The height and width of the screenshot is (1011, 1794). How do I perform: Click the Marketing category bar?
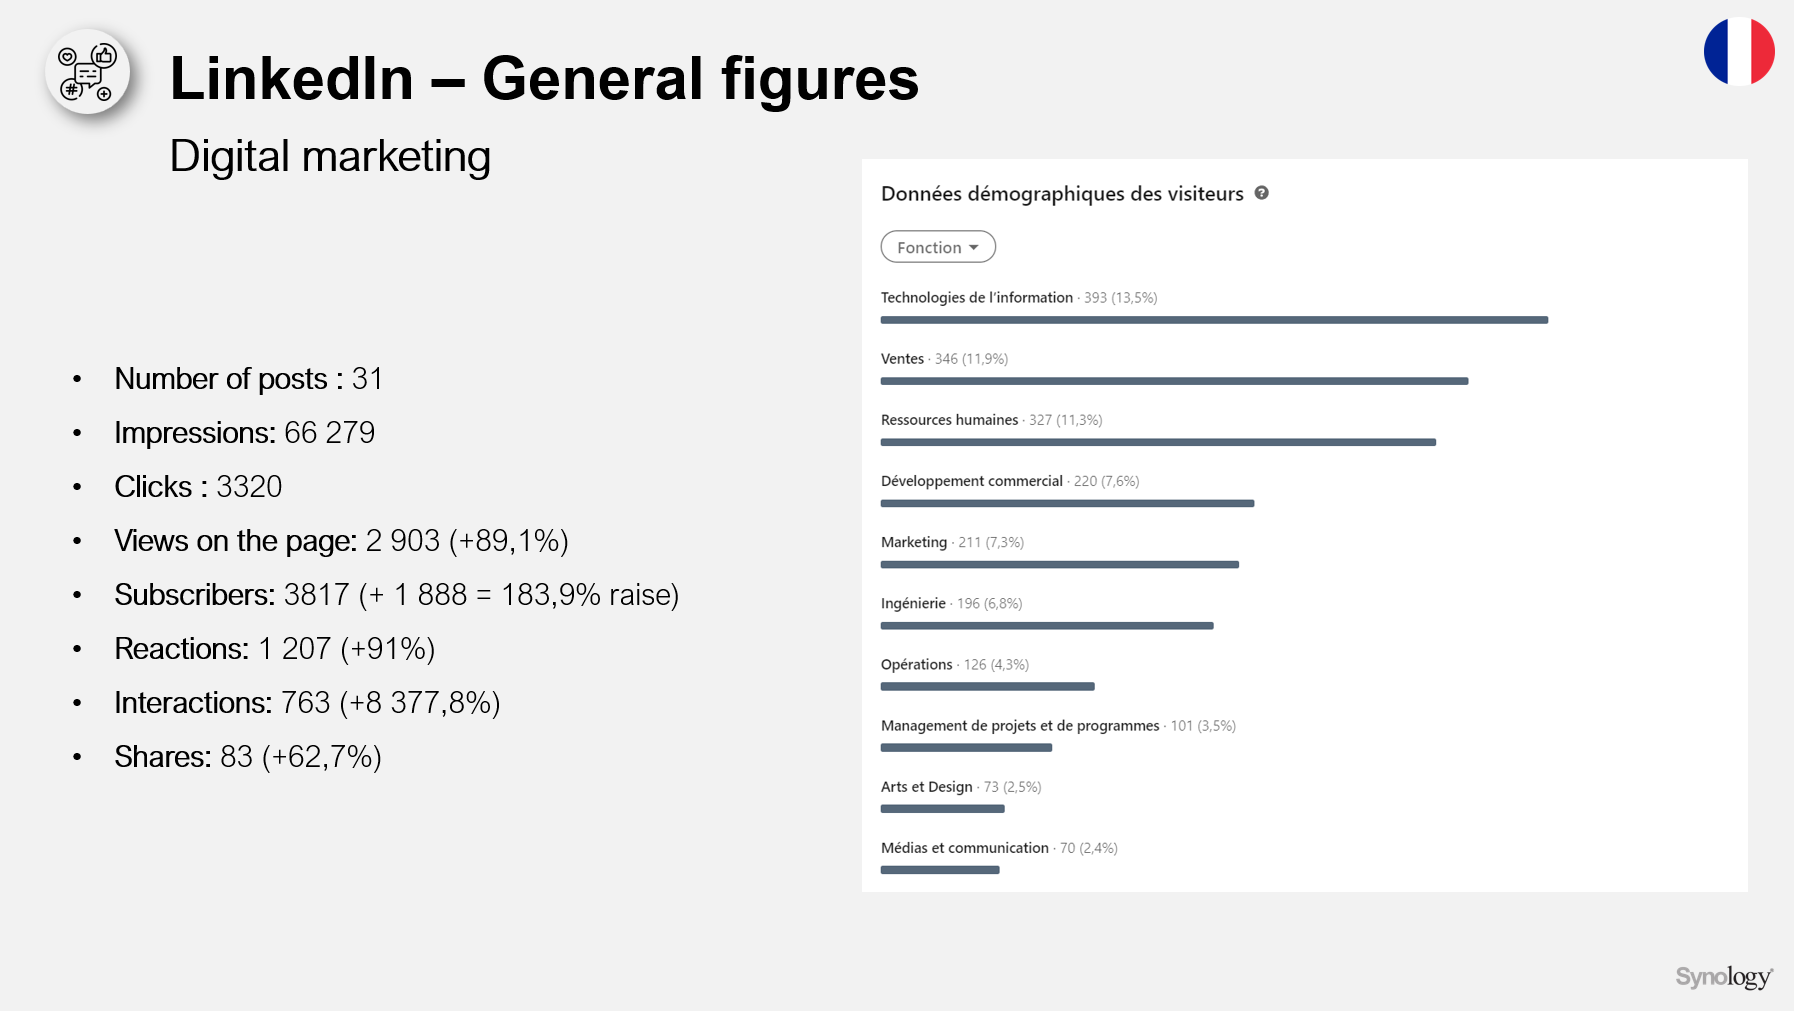coord(1059,565)
